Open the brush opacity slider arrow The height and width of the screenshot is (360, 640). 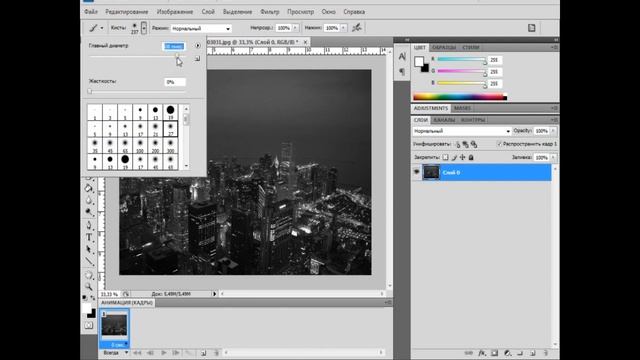pos(296,28)
